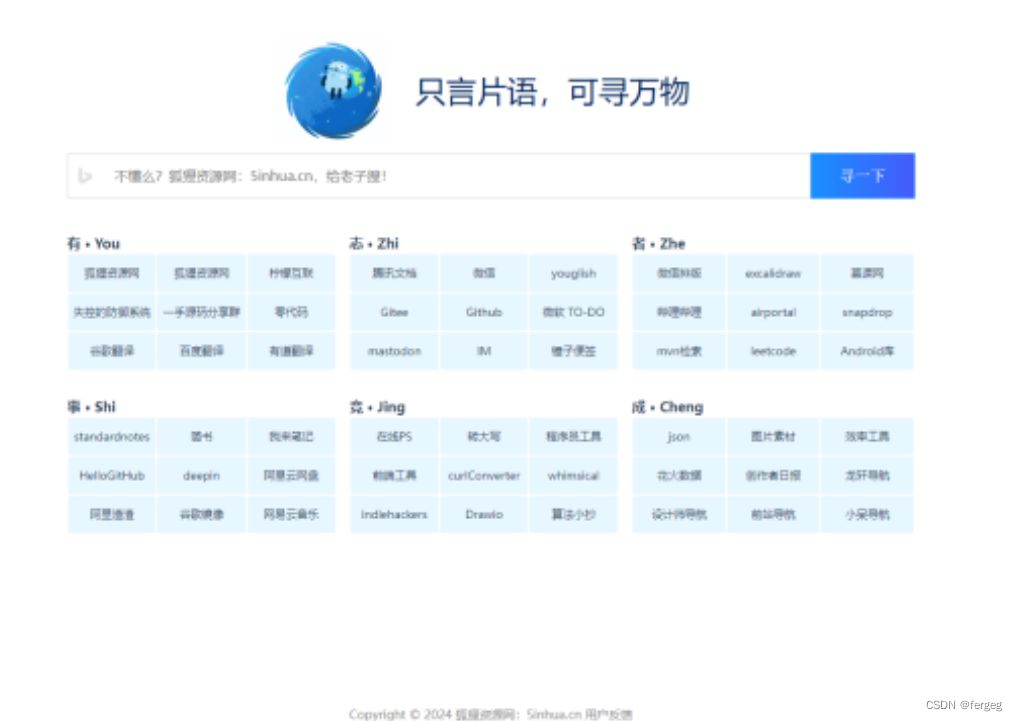
Task: Click the 寻一下 search button
Action: coord(862,175)
